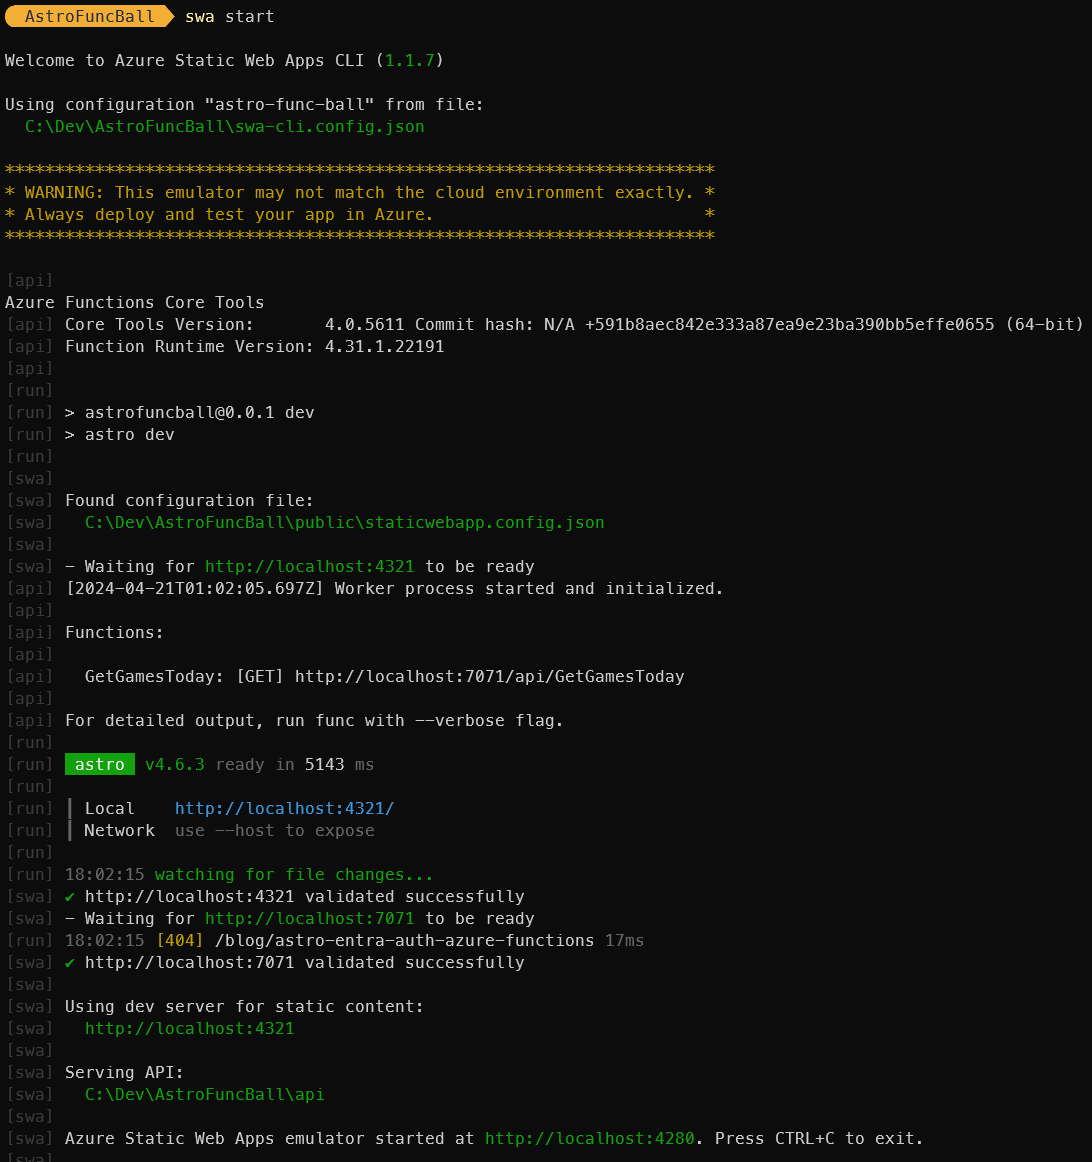The height and width of the screenshot is (1162, 1092).
Task: Click checkmark beside localhost:4321 validated
Action: tap(70, 897)
